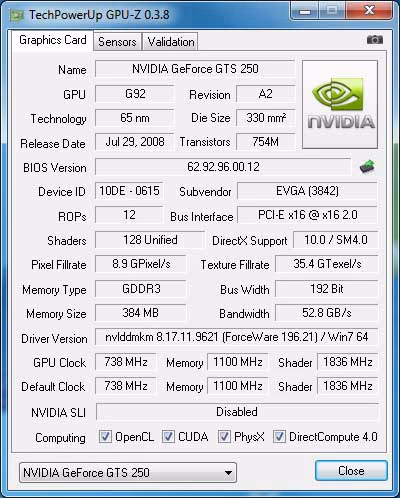Click the Transistors field 754M

click(266, 142)
